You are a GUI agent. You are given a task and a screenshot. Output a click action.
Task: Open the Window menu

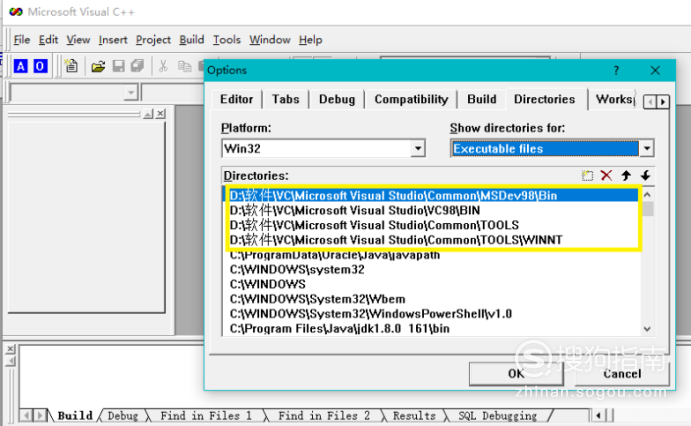pyautogui.click(x=270, y=40)
